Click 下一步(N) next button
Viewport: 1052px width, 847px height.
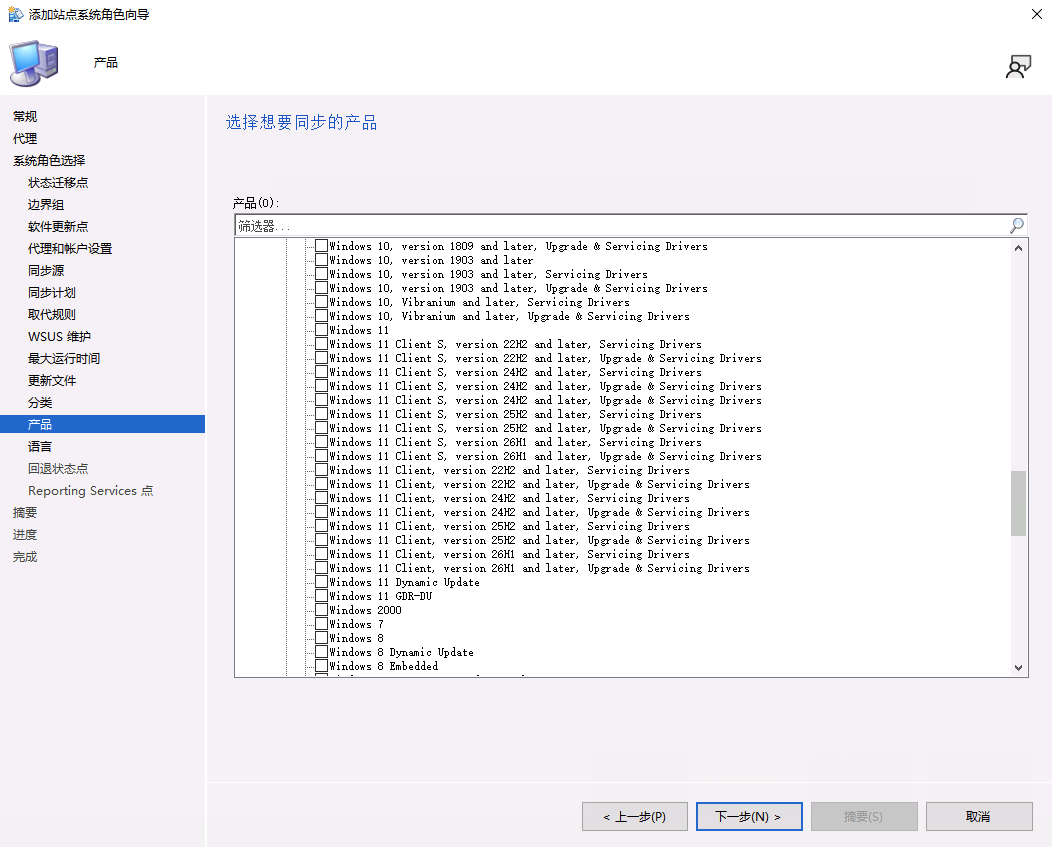click(x=749, y=817)
